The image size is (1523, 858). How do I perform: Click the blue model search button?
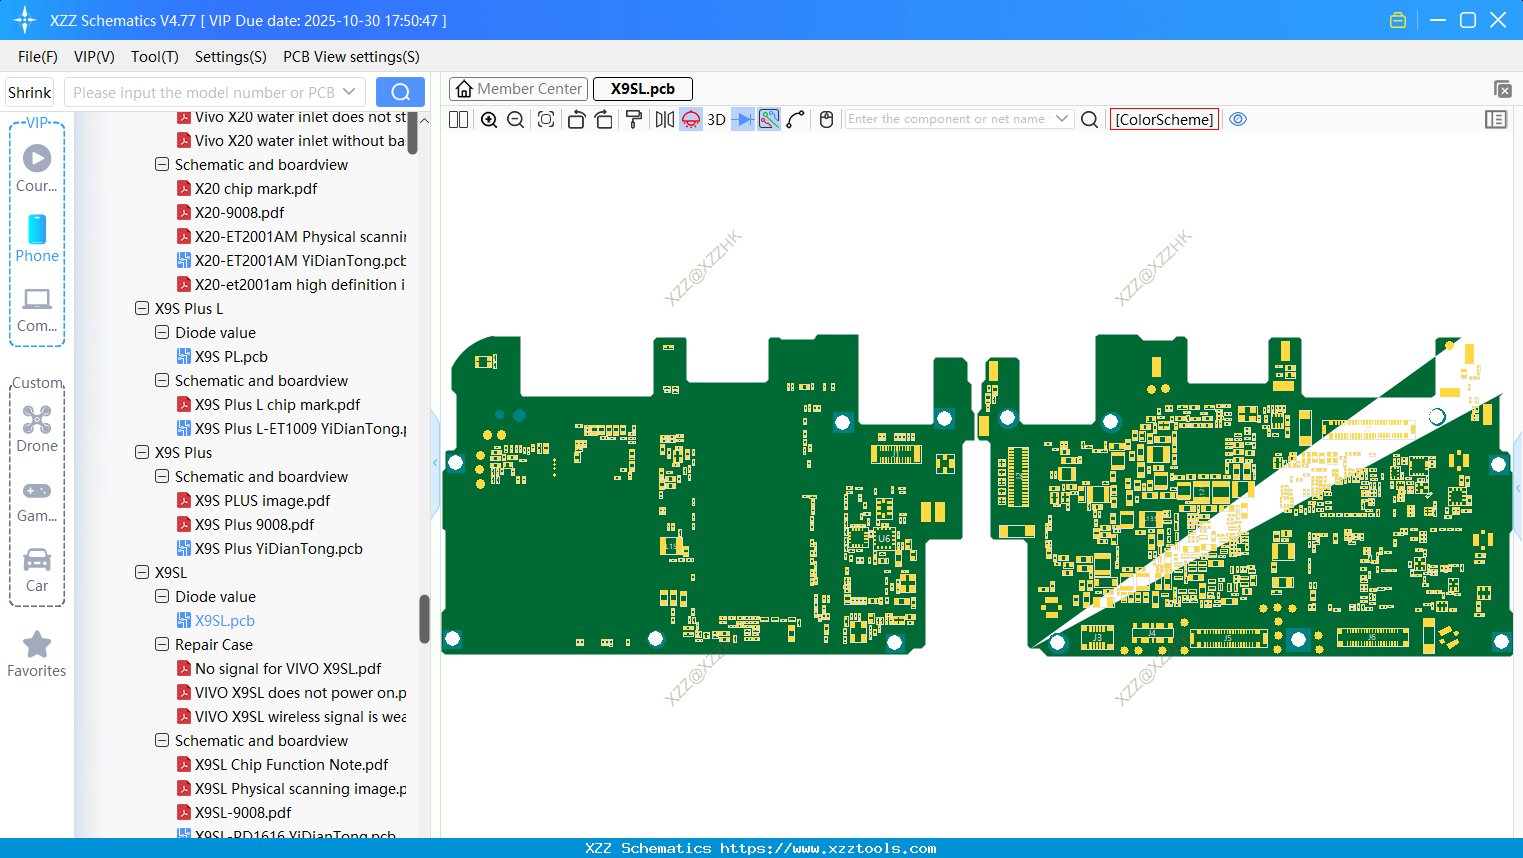[x=400, y=93]
